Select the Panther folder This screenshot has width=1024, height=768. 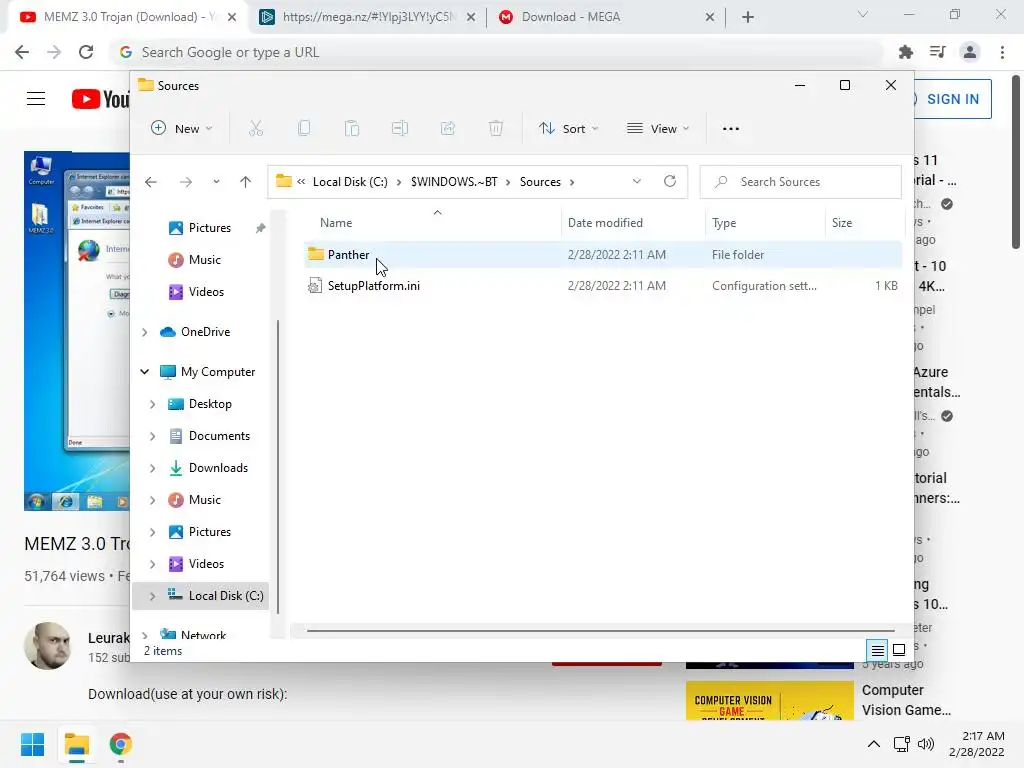[x=602, y=255]
